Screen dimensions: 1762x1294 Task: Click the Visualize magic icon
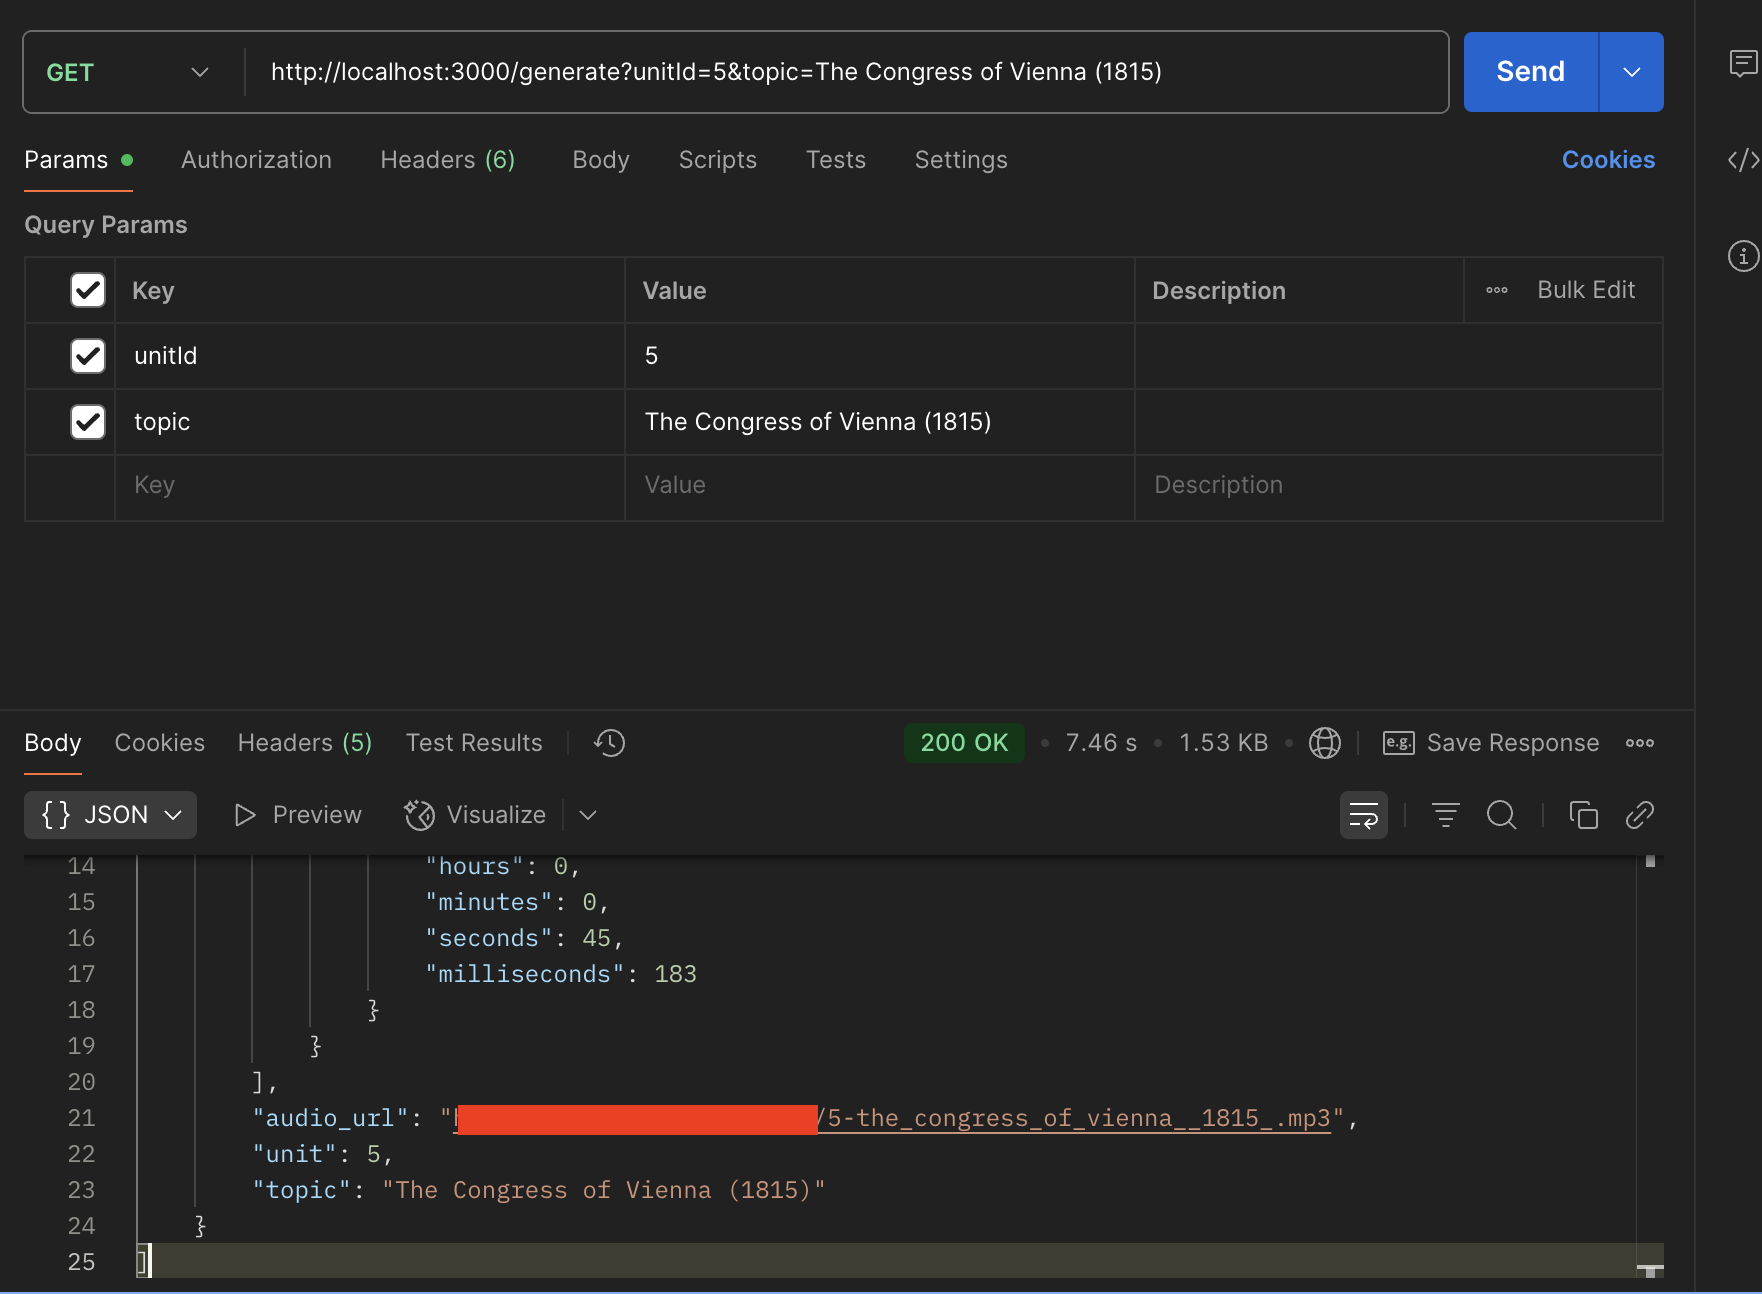(x=420, y=815)
